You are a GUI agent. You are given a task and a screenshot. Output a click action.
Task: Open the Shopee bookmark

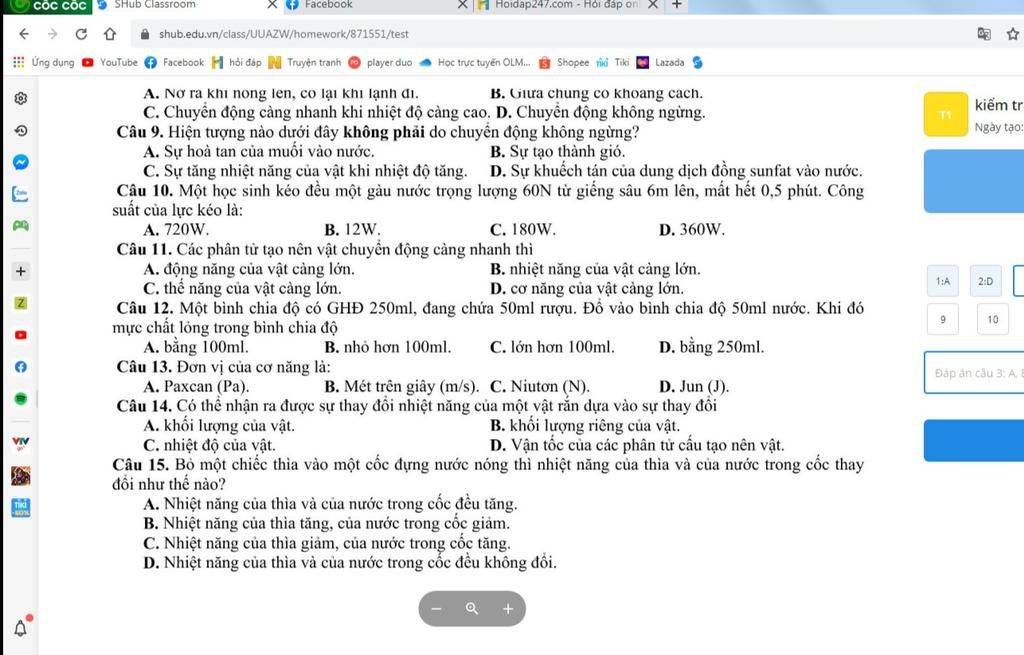tap(564, 63)
